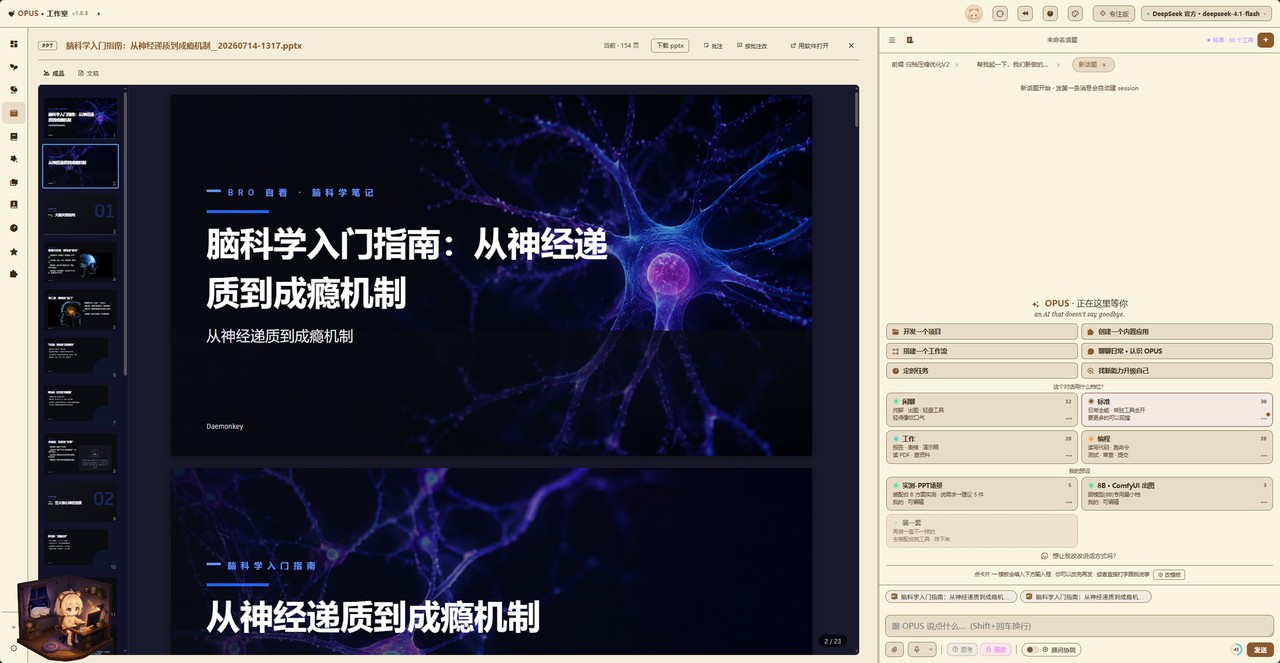Switch to the 文稿 tab
Screen dimensions: 1280x663
click(89, 73)
